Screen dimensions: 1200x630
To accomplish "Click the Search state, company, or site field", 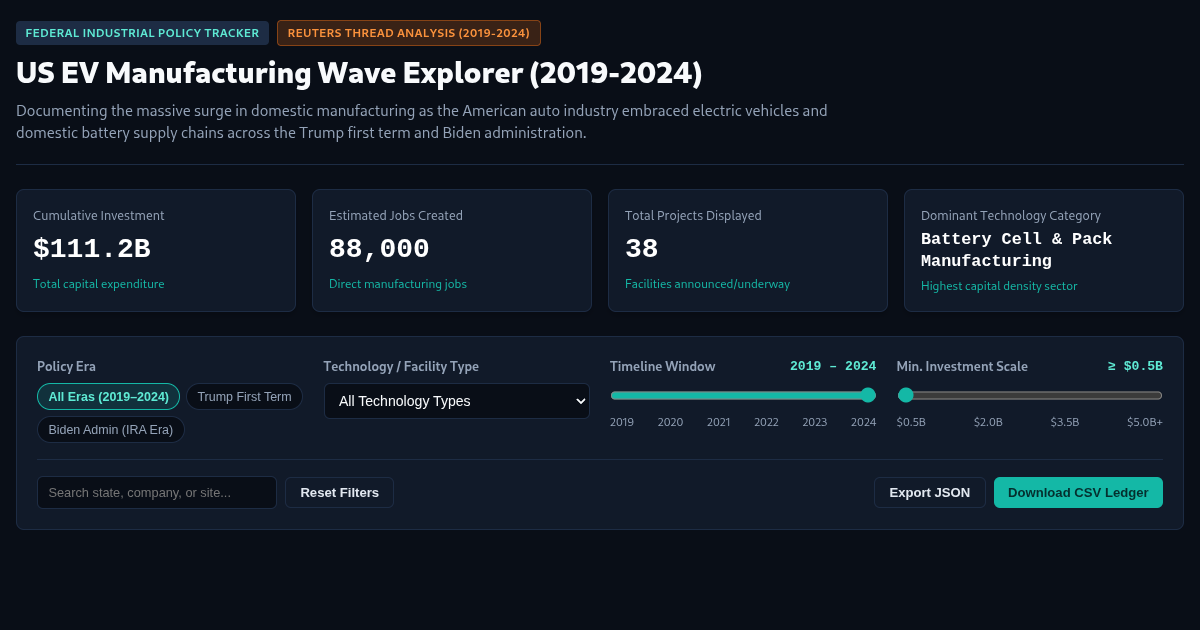I will [x=157, y=493].
